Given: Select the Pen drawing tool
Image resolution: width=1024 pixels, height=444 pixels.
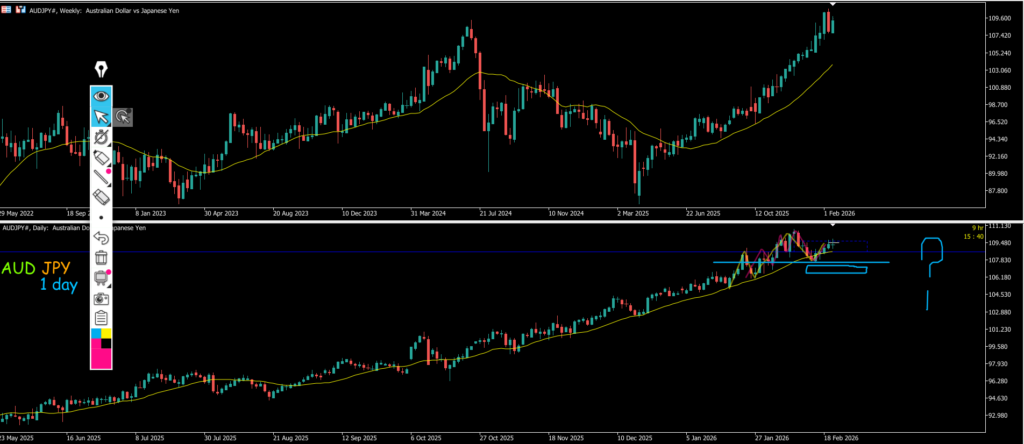Looking at the screenshot, I should [101, 137].
